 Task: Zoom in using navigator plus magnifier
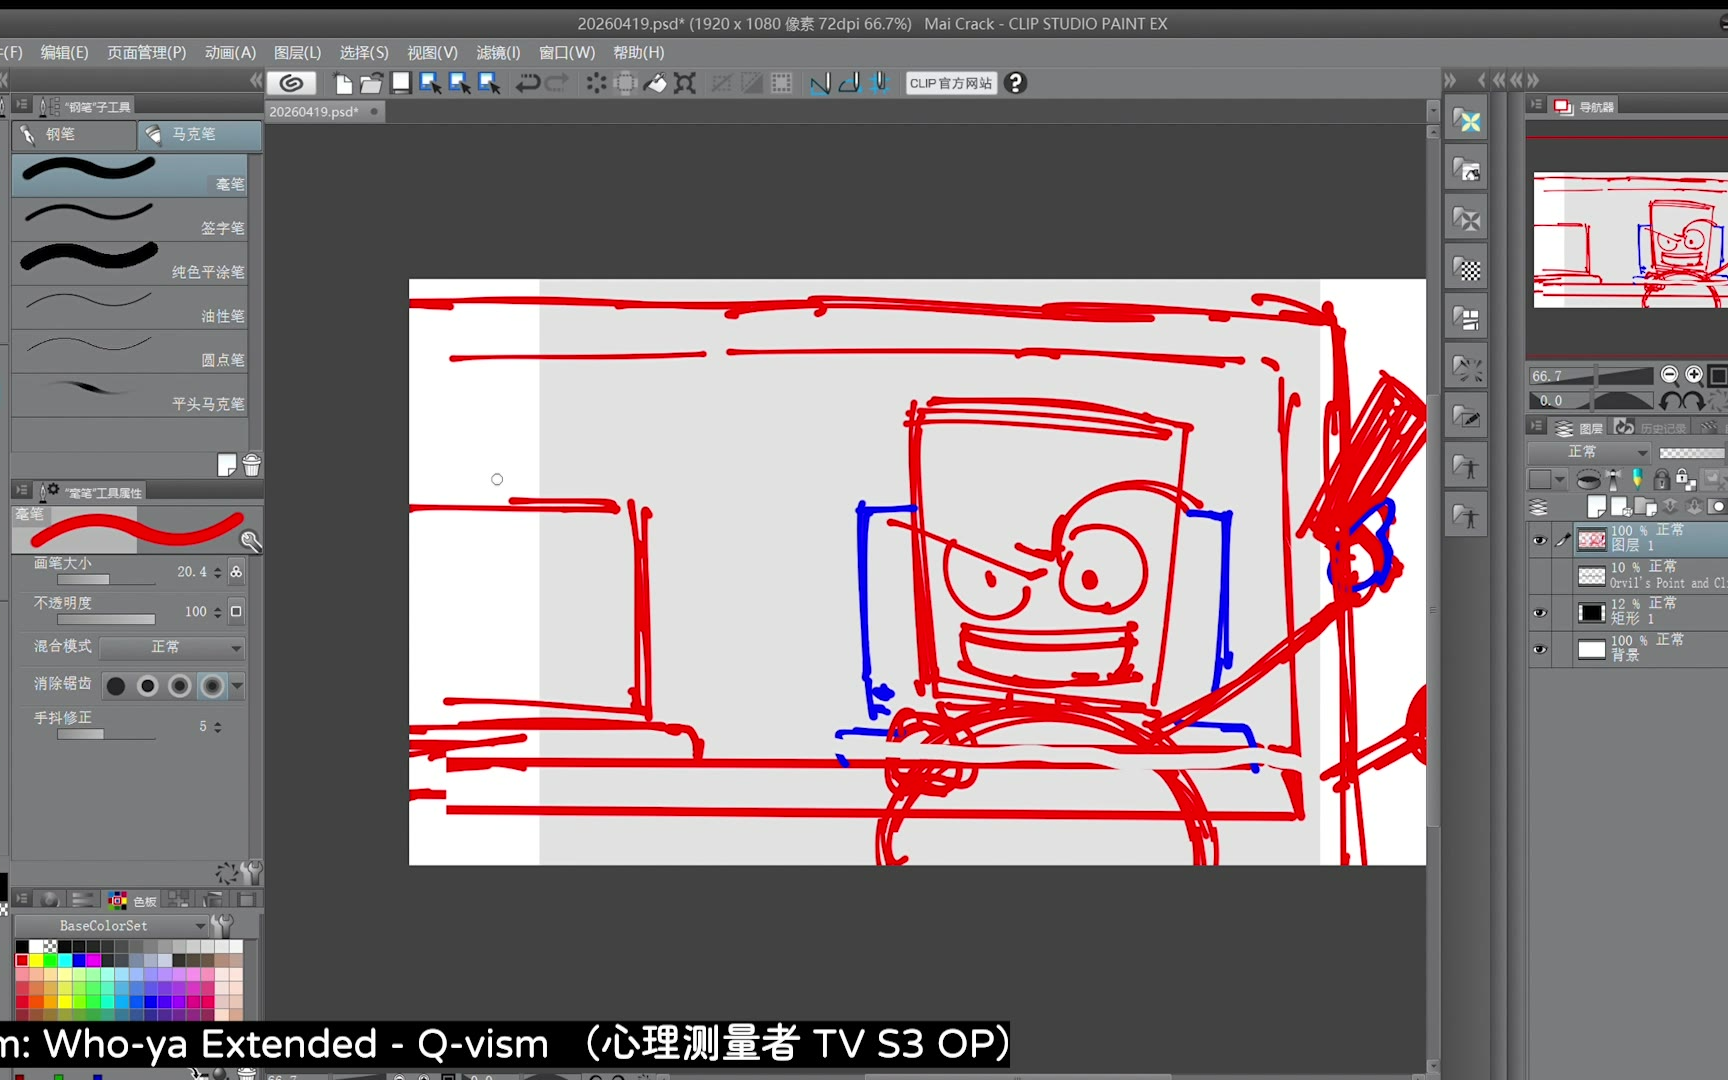pos(1694,375)
